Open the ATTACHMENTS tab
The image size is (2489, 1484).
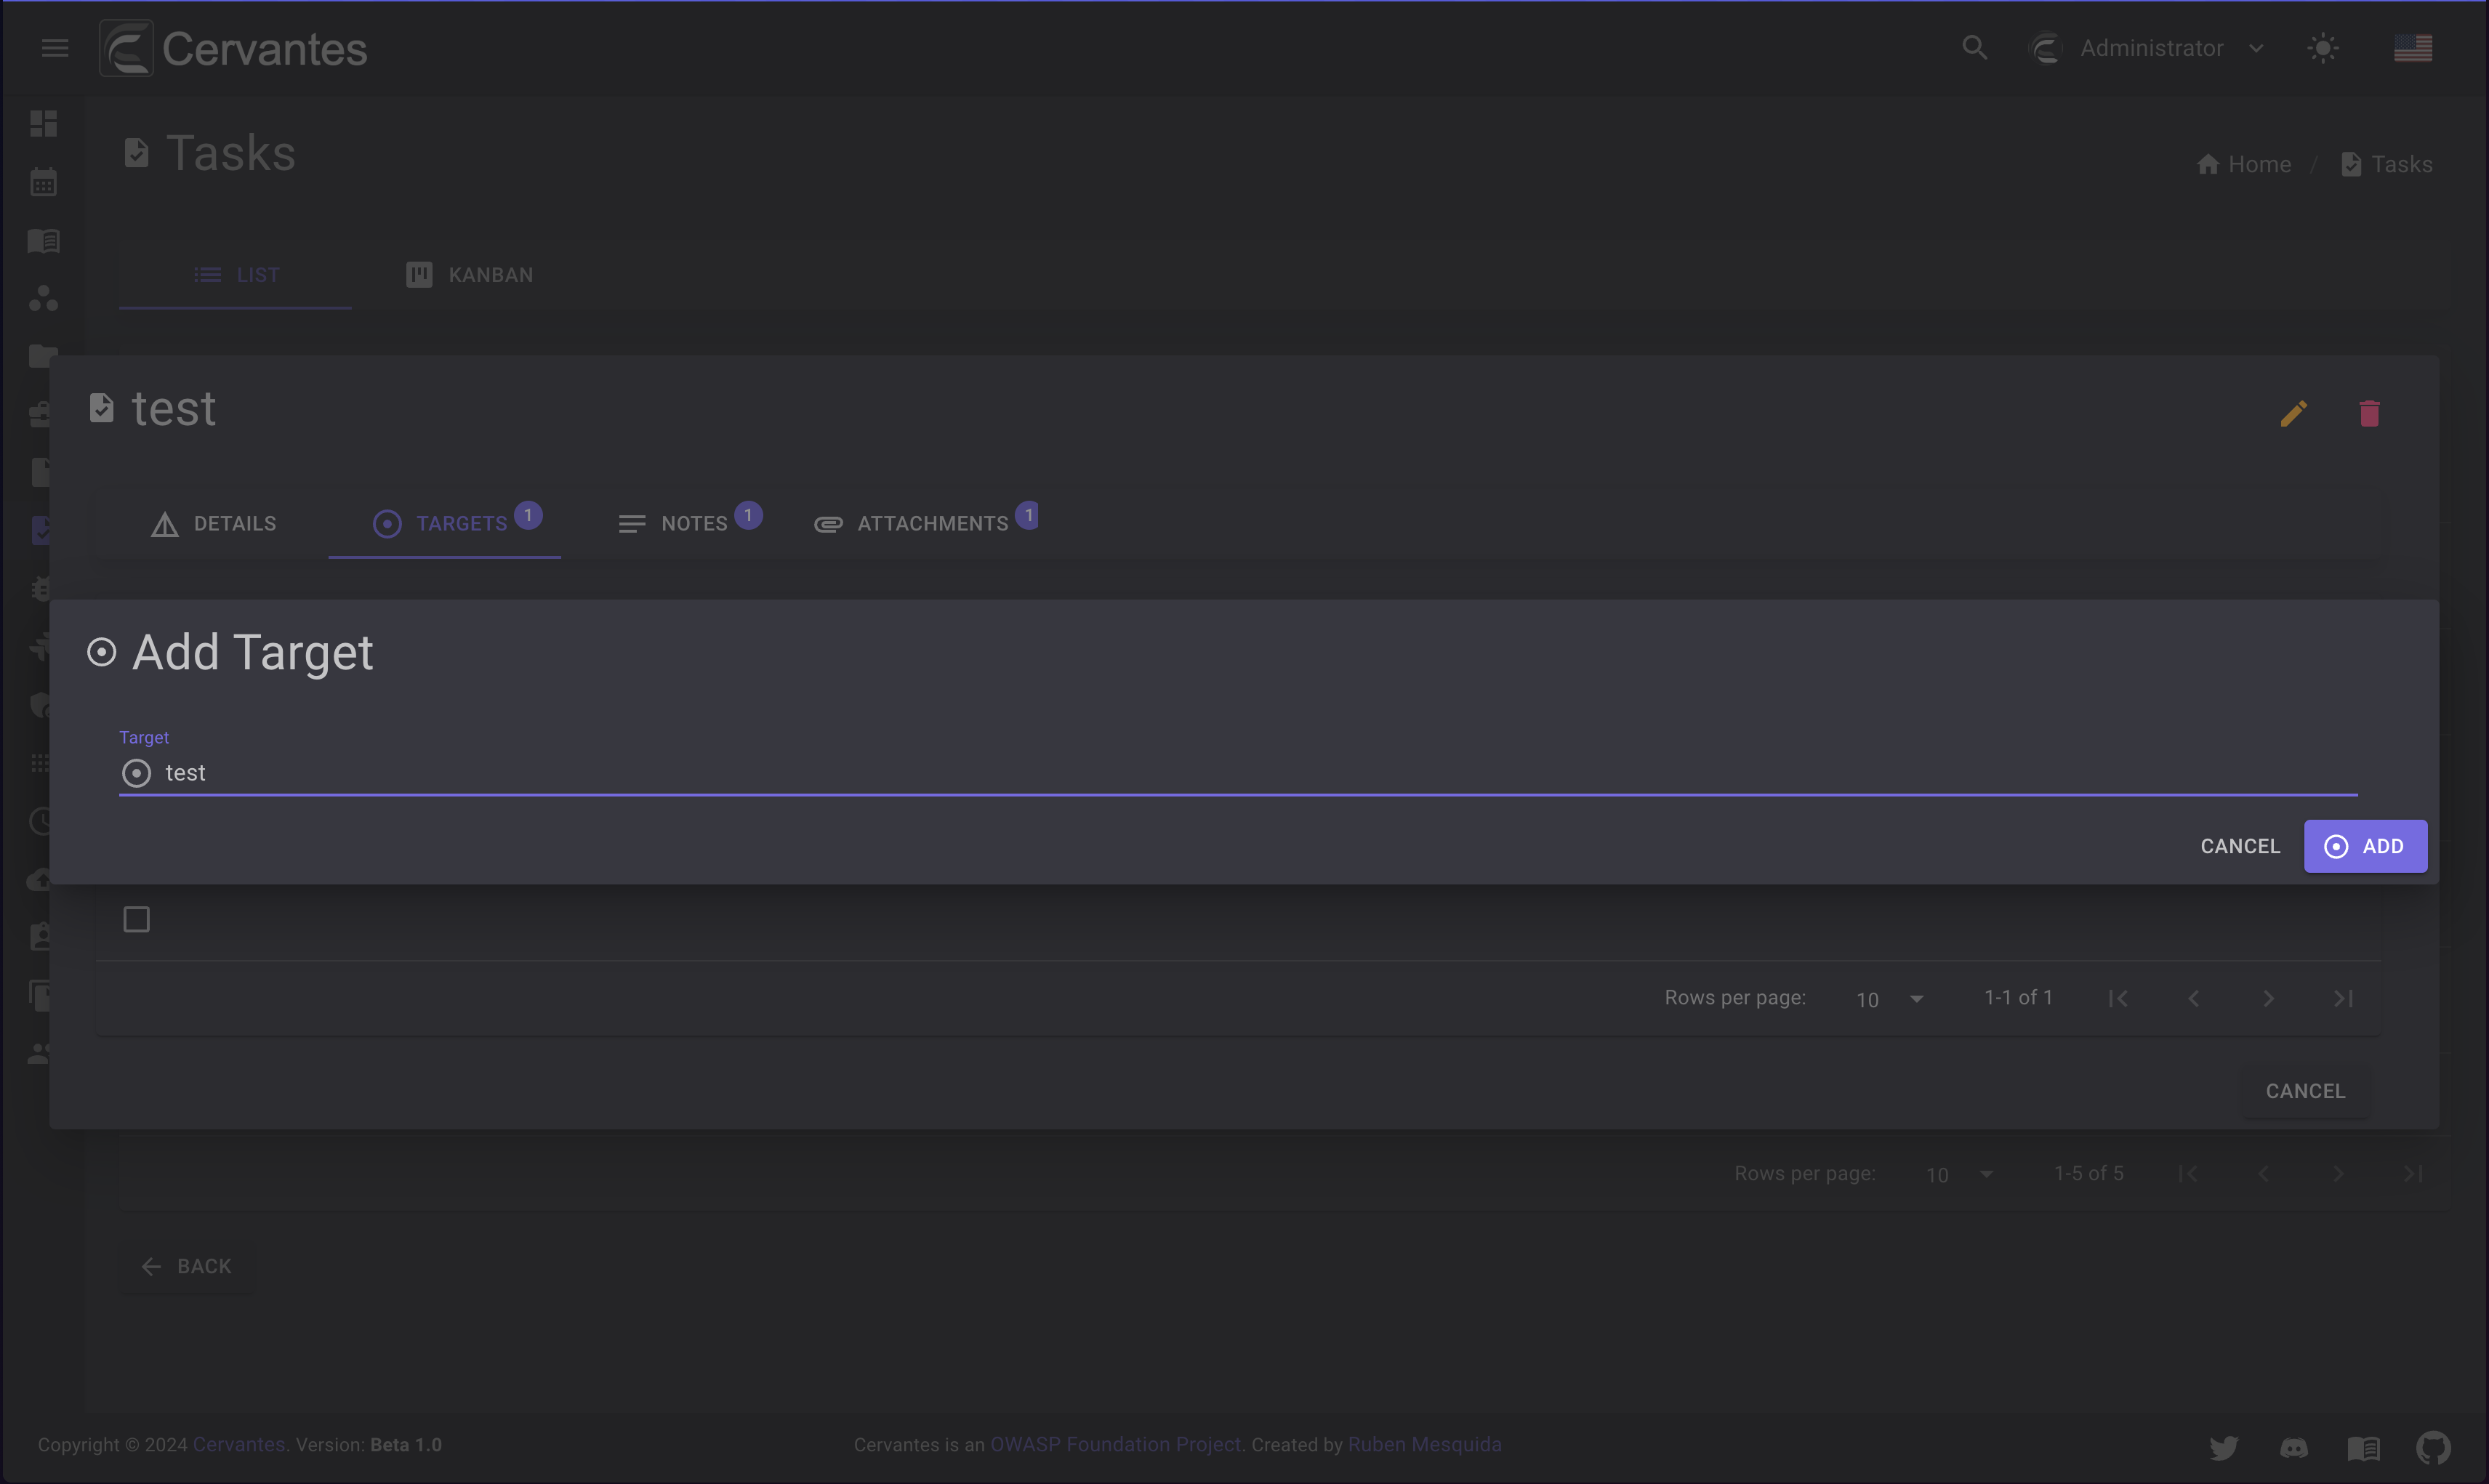coord(926,524)
